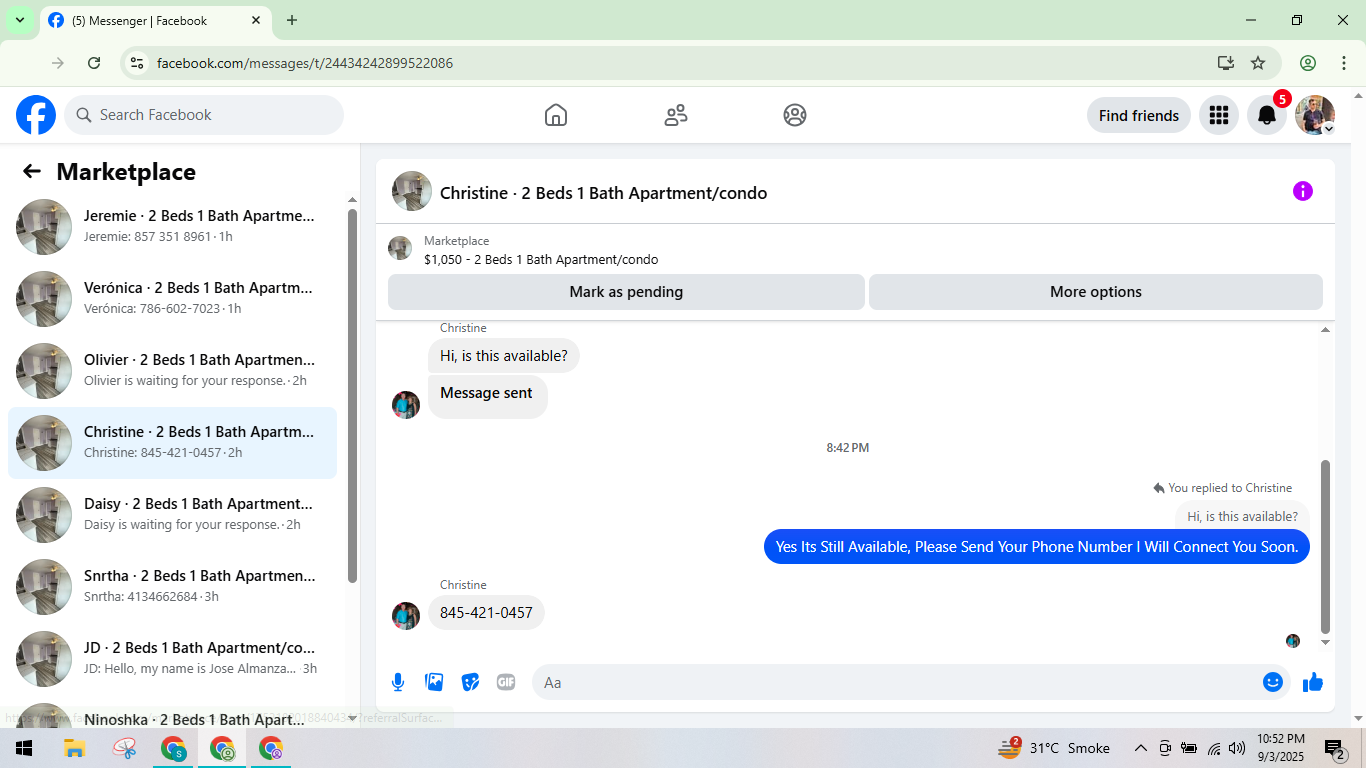Open the weather widget showing 31°C Smoke

coord(1054,748)
